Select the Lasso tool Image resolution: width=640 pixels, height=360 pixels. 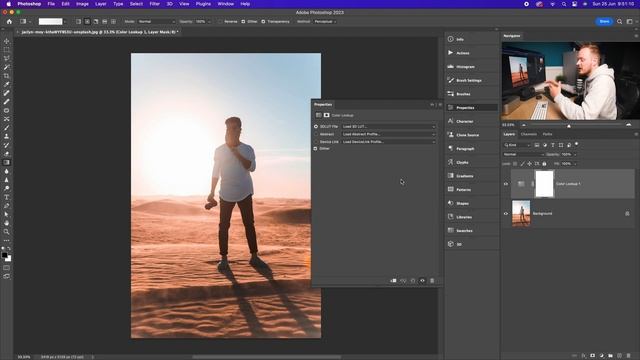[x=7, y=58]
